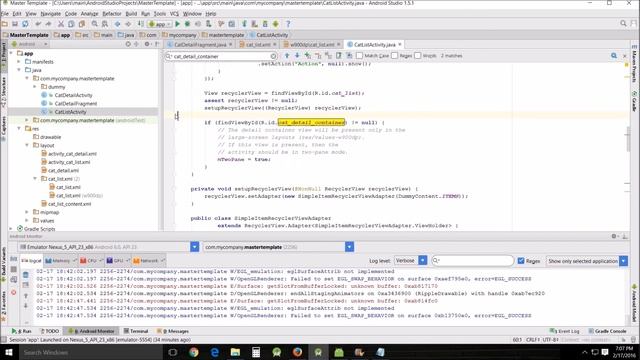
Task: Open Edge browser from the taskbar
Action: click(214, 352)
